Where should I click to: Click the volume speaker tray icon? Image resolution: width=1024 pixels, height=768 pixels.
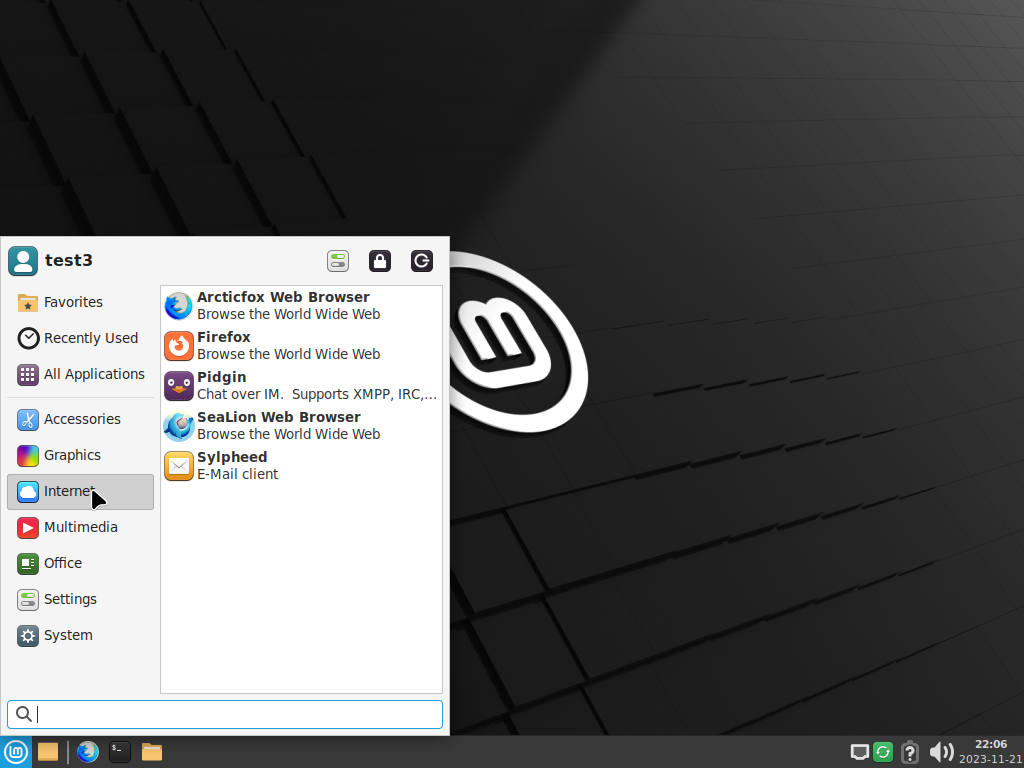coord(941,752)
